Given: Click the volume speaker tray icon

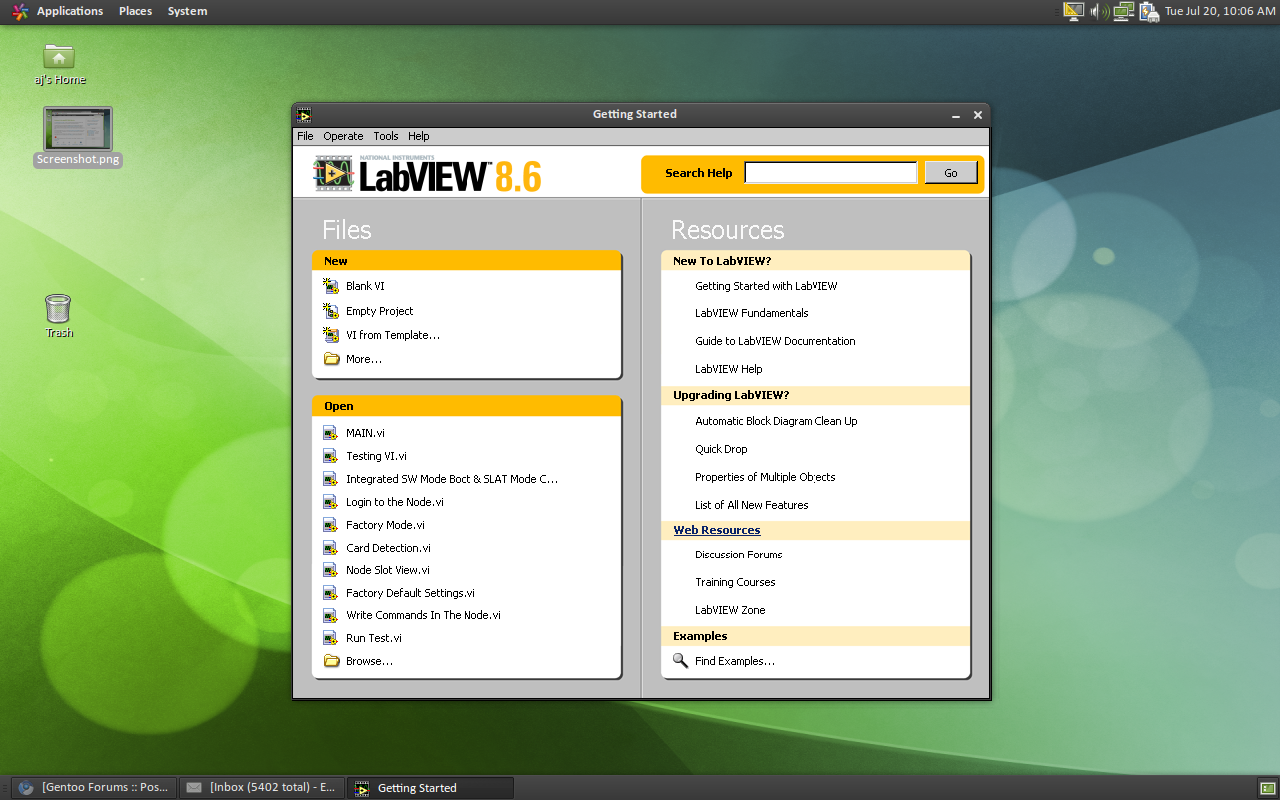Looking at the screenshot, I should pos(1098,12).
